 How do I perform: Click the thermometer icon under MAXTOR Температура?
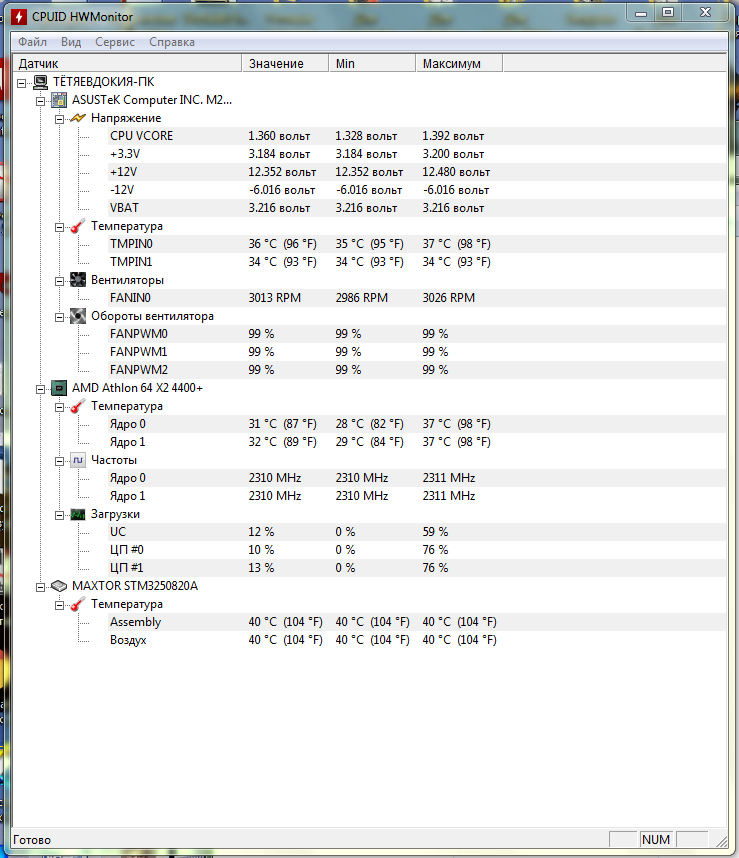78,604
